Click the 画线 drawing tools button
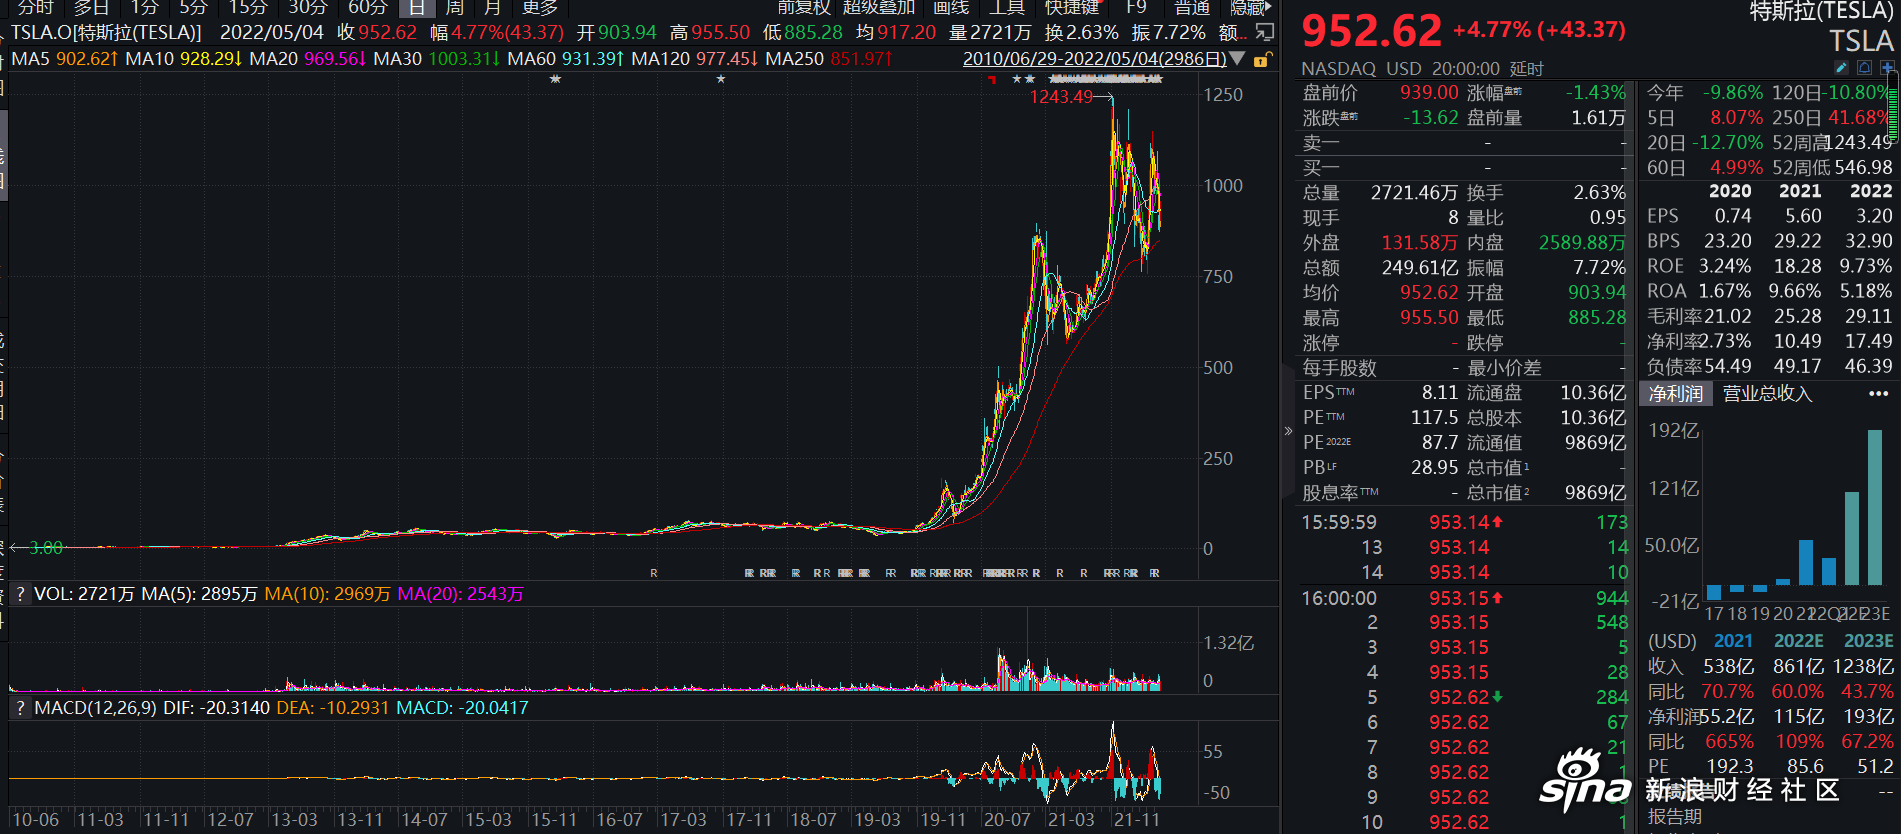The height and width of the screenshot is (834, 1901). [x=951, y=7]
